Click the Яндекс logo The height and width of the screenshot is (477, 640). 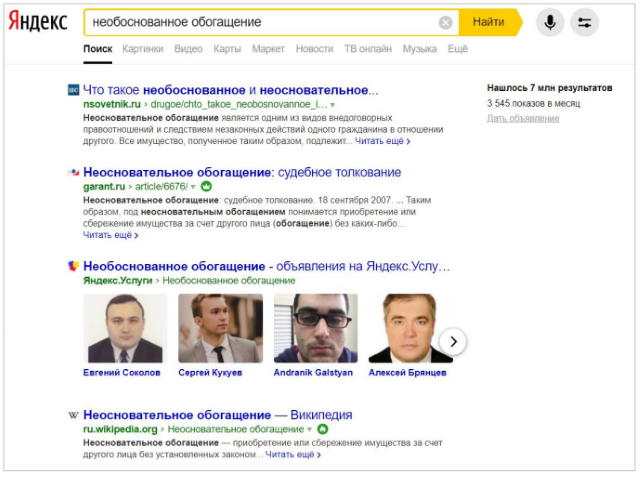pos(38,21)
